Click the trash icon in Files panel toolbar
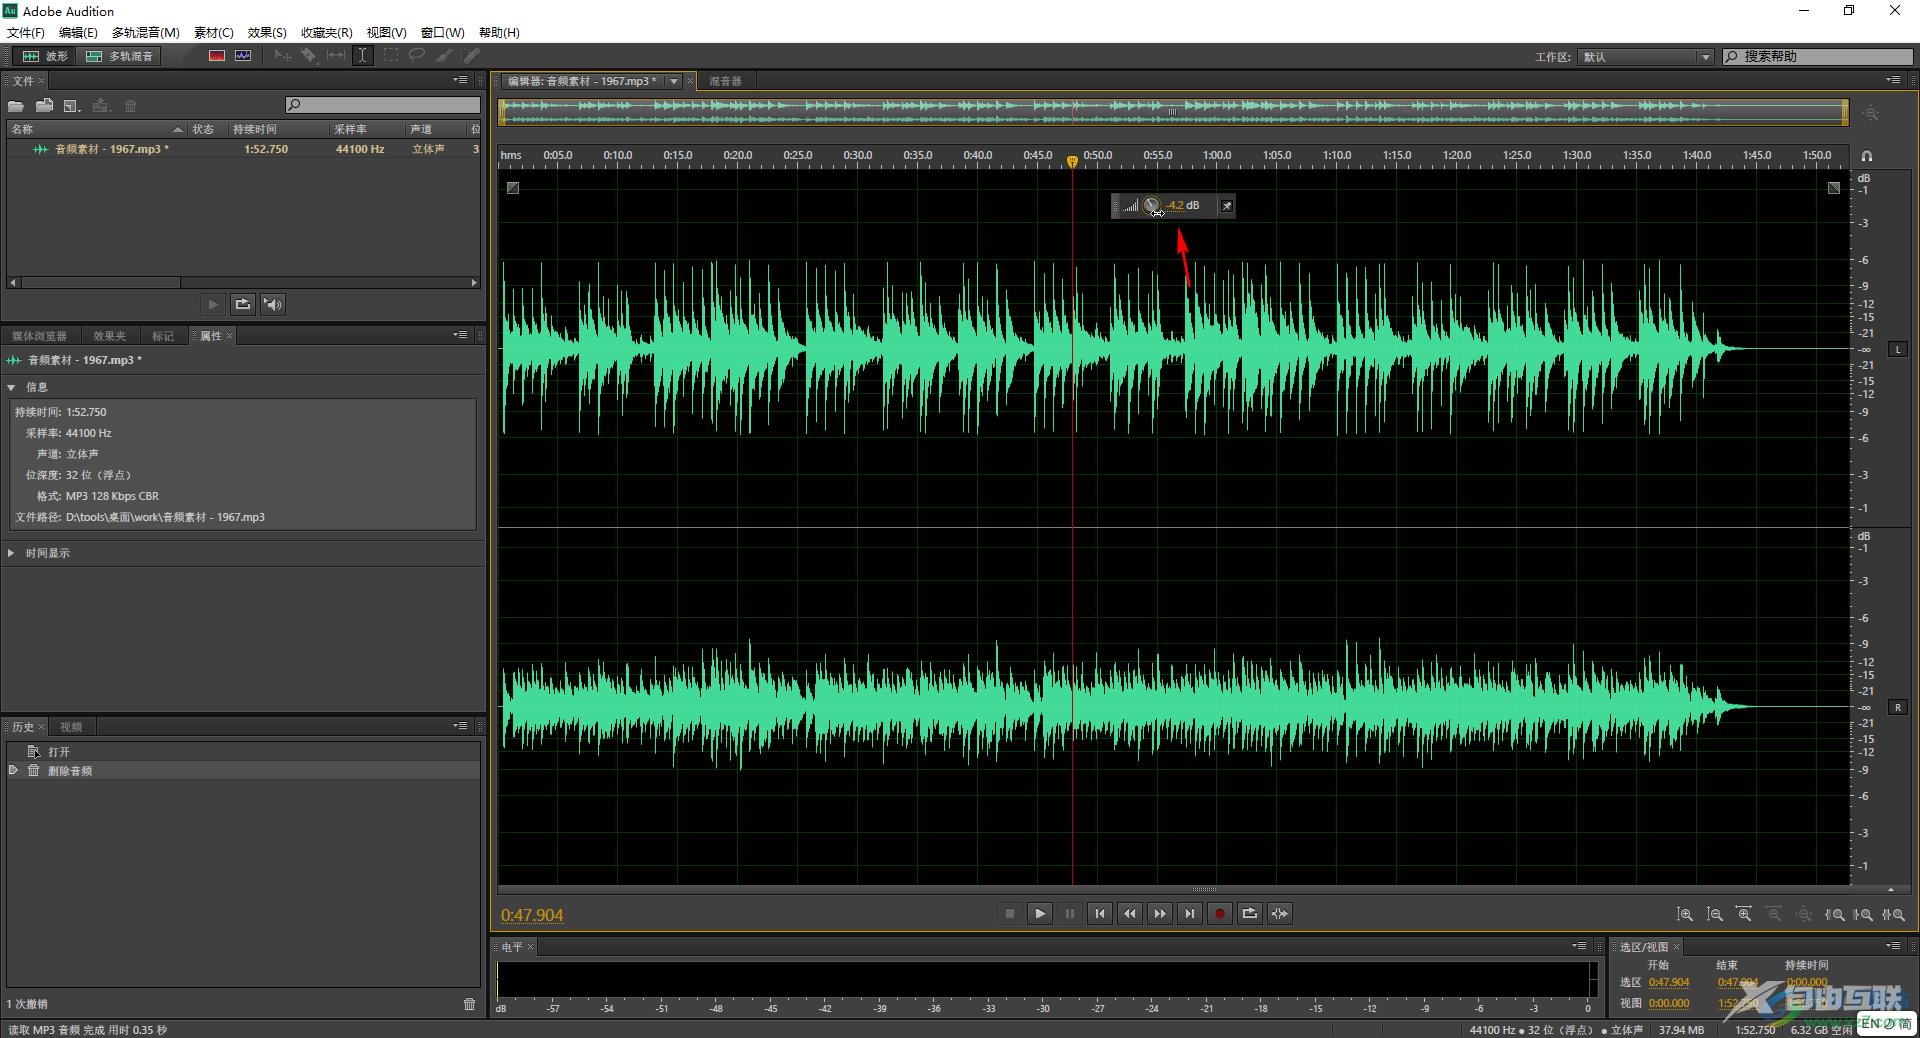Screen dimensions: 1920x1038 [130, 106]
